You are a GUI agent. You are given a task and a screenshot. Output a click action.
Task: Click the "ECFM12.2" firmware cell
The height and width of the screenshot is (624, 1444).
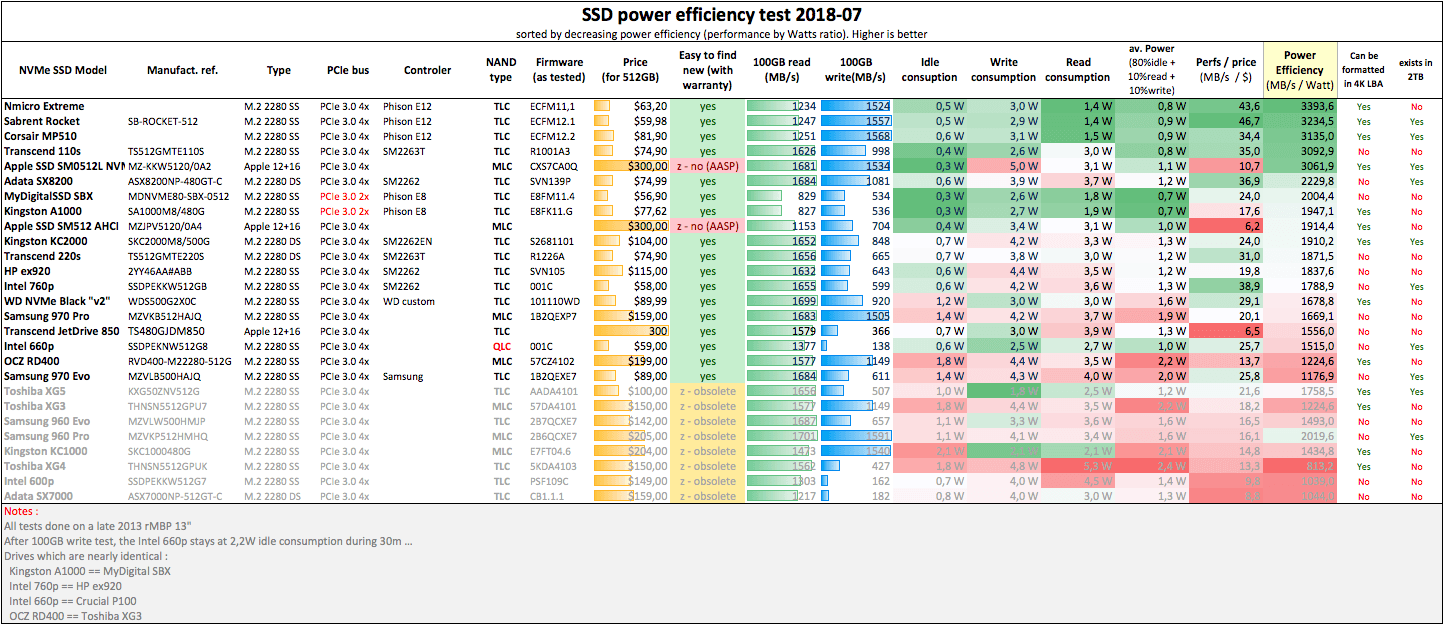click(554, 136)
